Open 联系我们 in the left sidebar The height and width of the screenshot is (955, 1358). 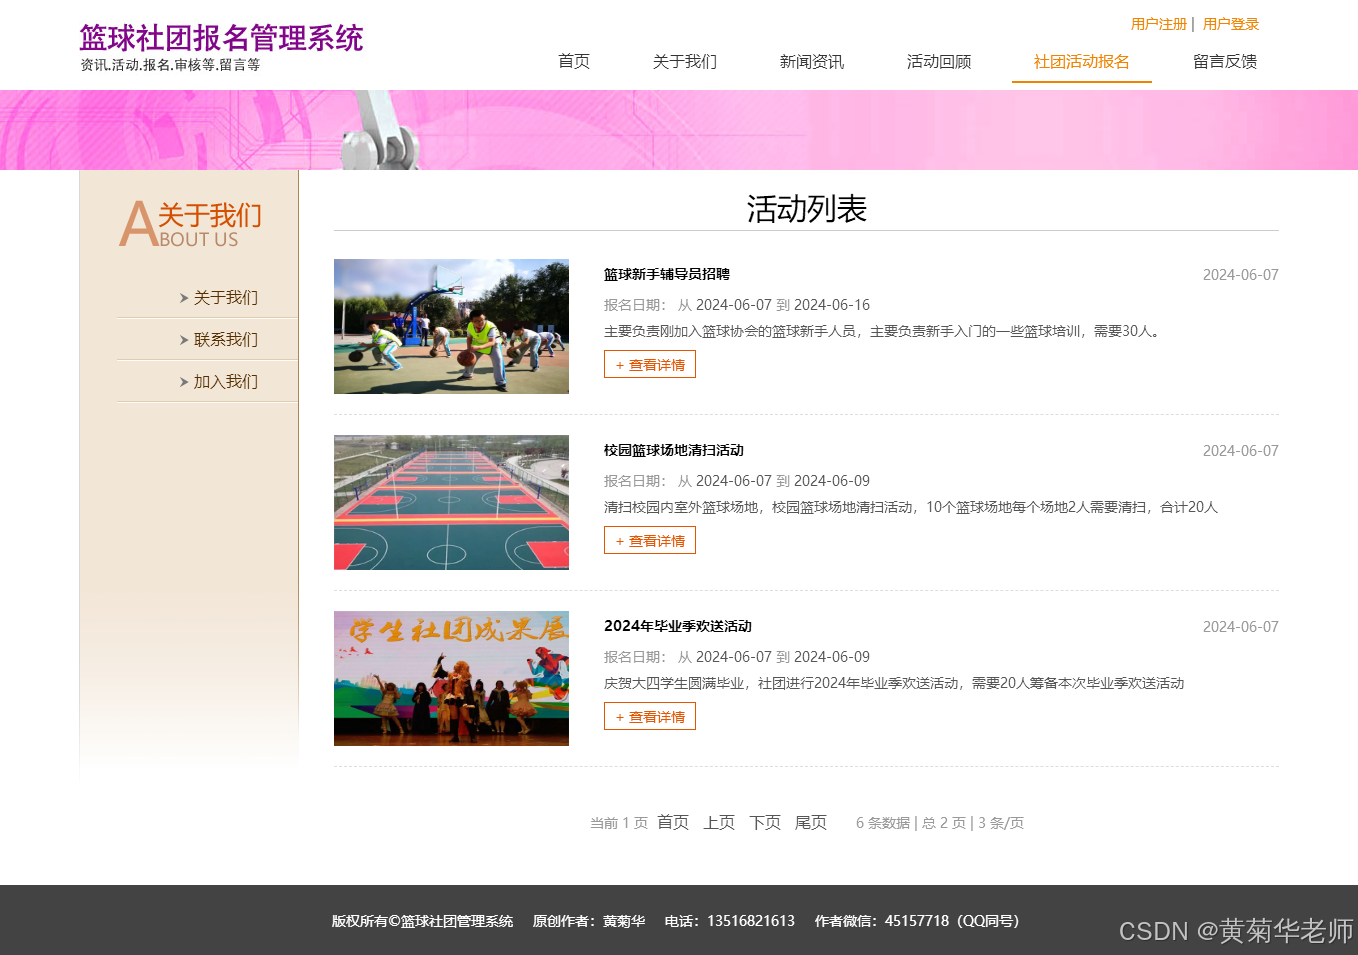pos(226,339)
